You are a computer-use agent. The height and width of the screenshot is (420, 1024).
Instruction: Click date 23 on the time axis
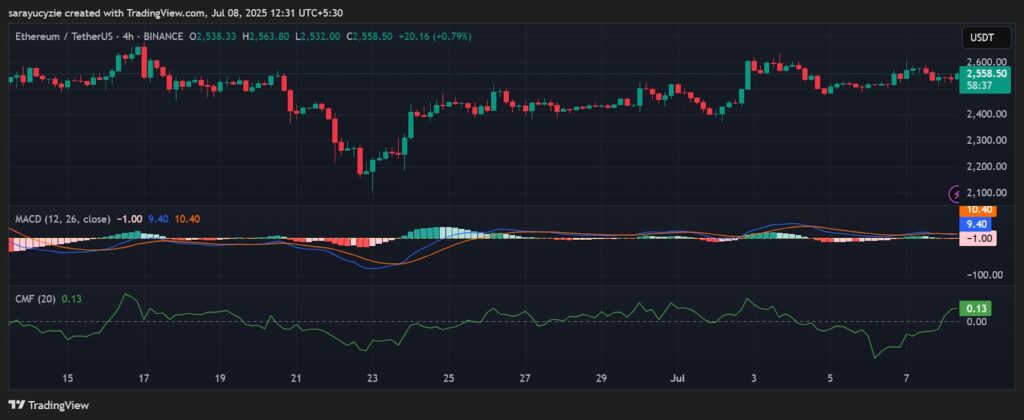372,379
